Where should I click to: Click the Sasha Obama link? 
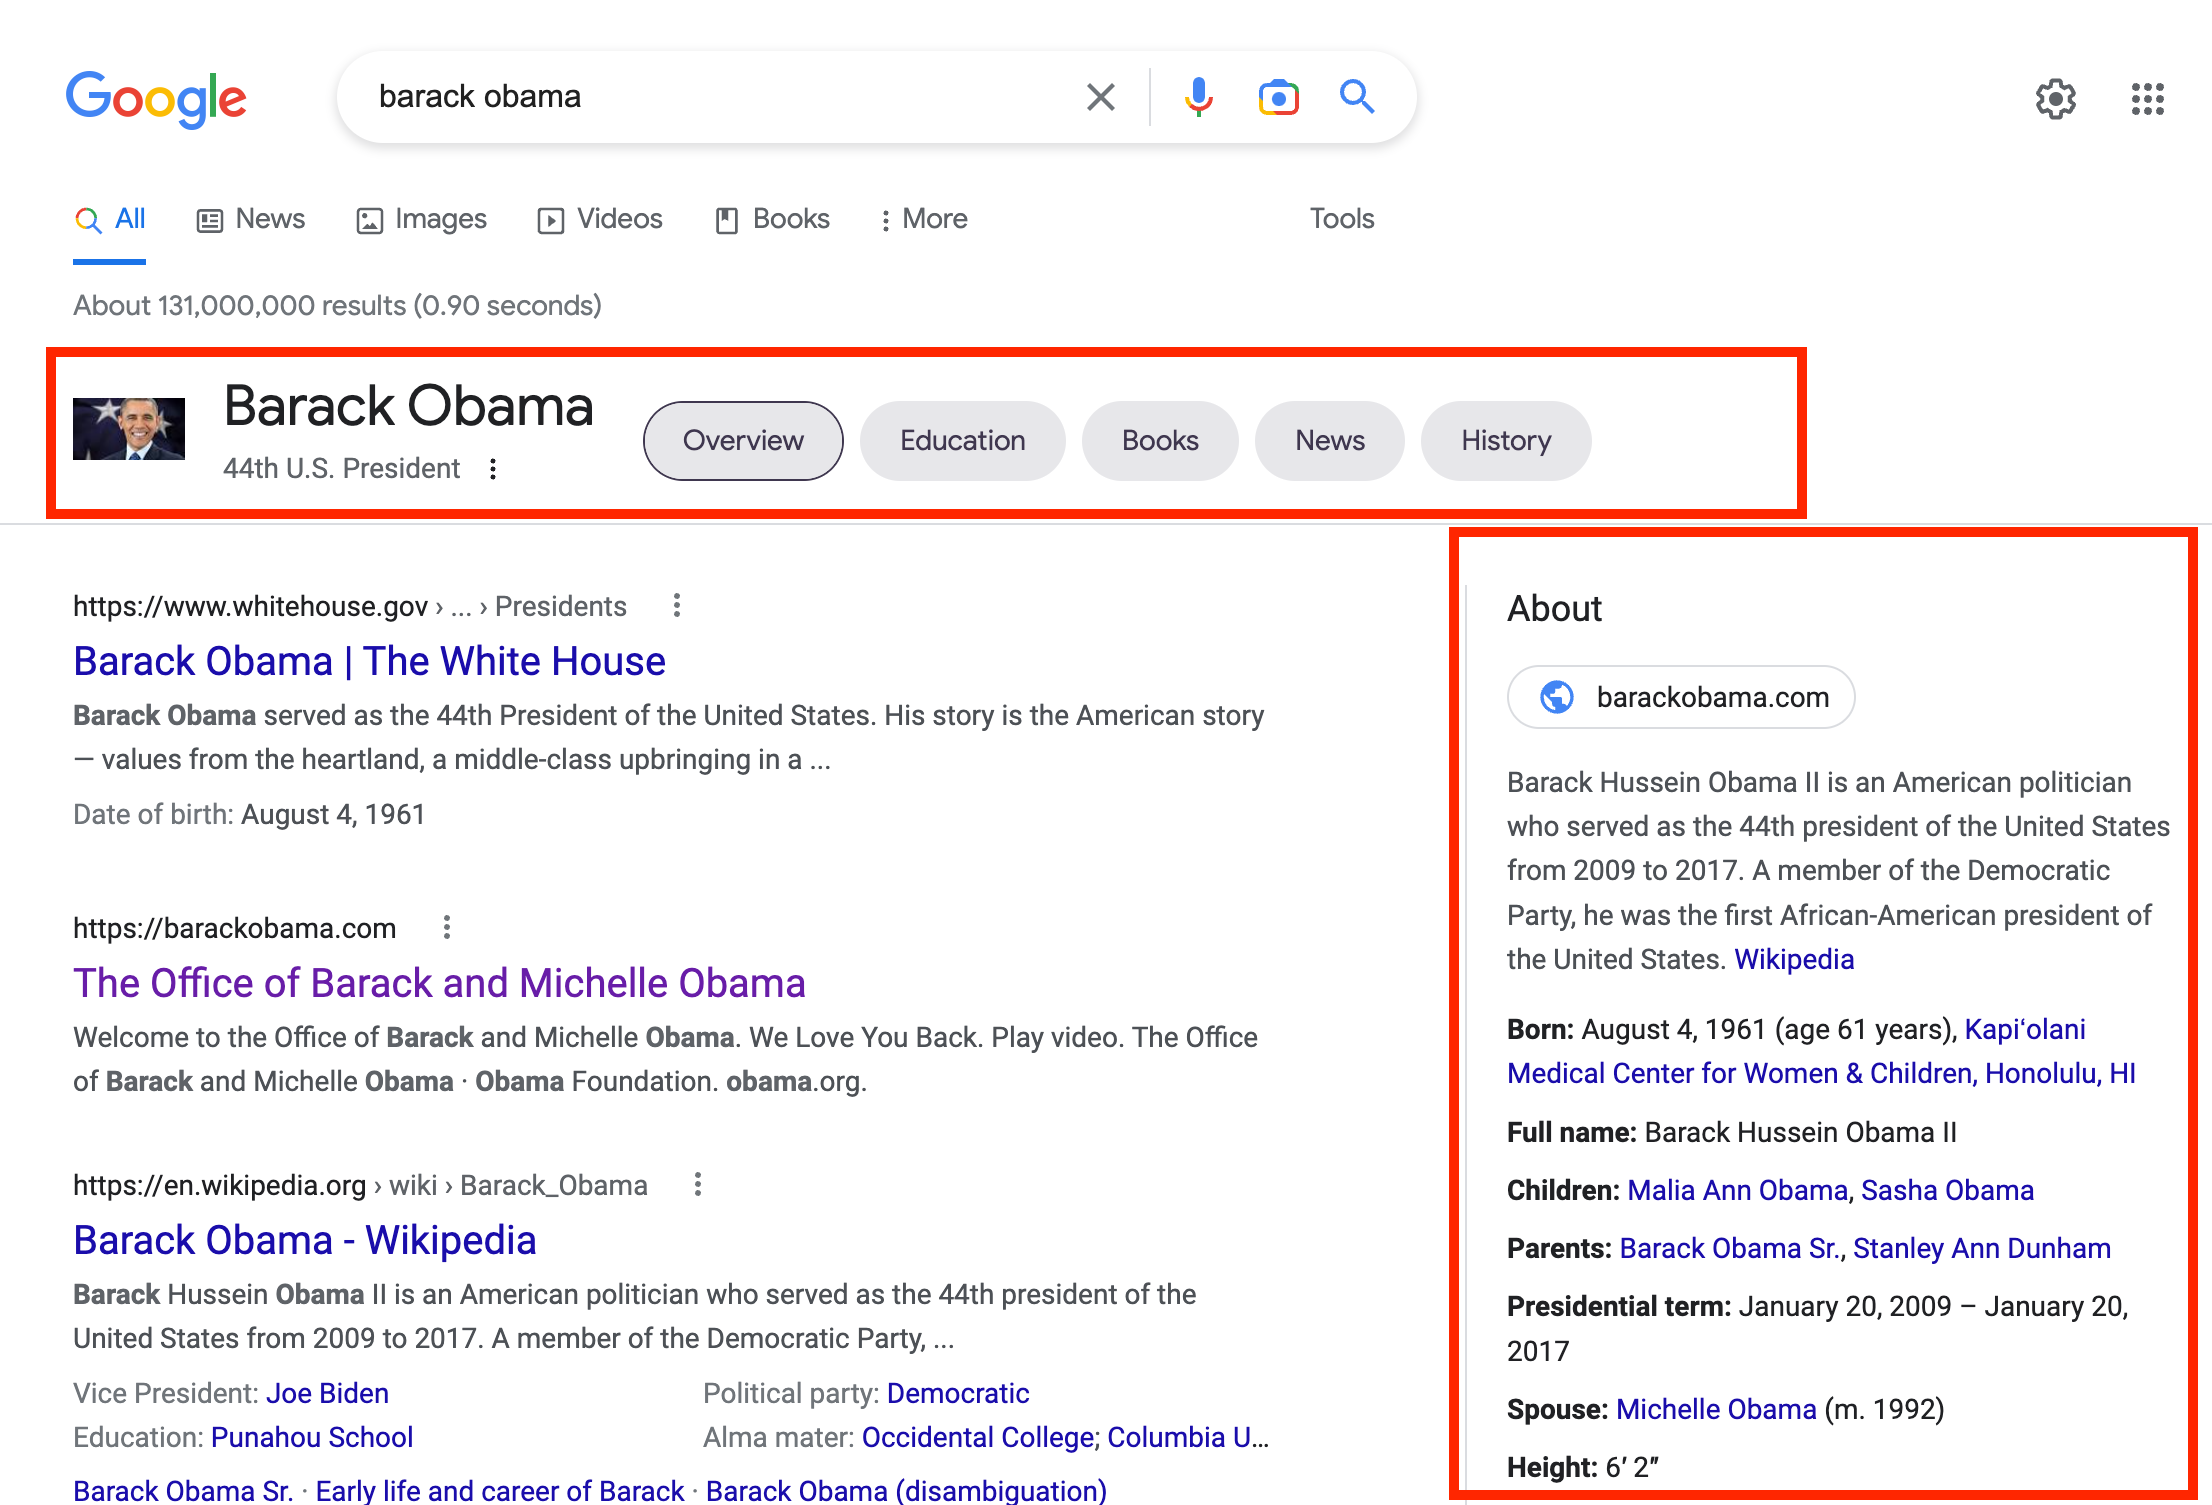click(1947, 1190)
